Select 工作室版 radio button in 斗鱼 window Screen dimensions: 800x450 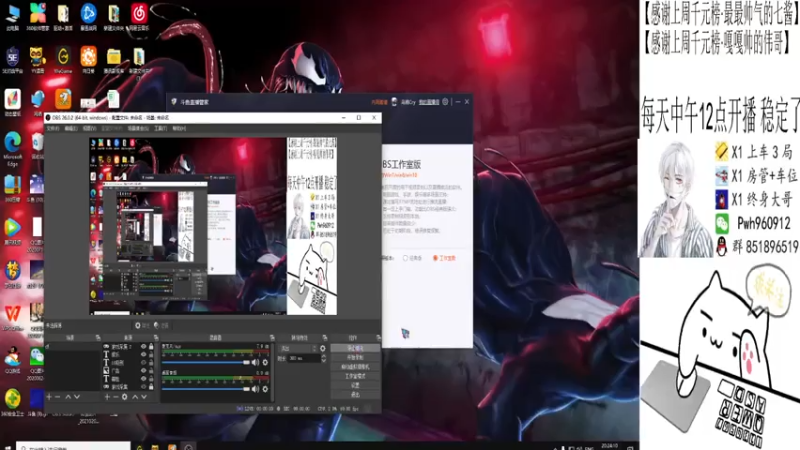point(435,258)
